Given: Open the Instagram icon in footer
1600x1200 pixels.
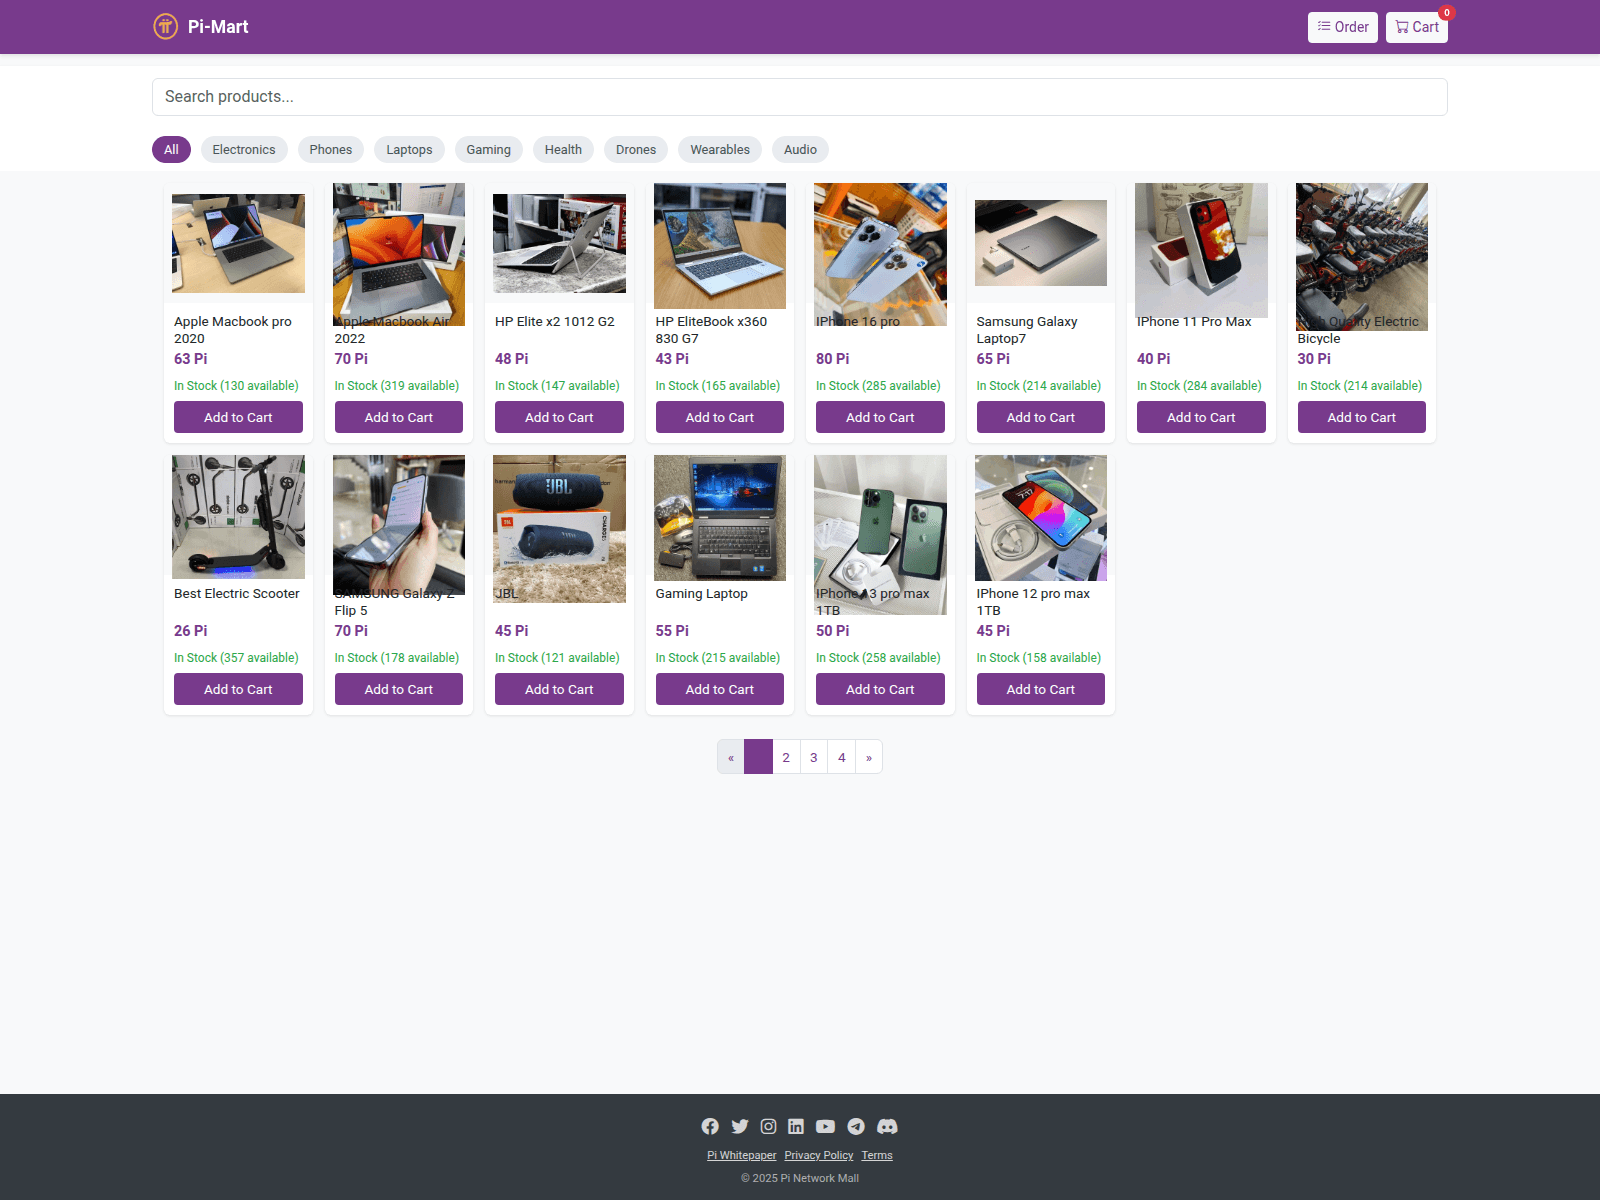Looking at the screenshot, I should [x=768, y=1126].
